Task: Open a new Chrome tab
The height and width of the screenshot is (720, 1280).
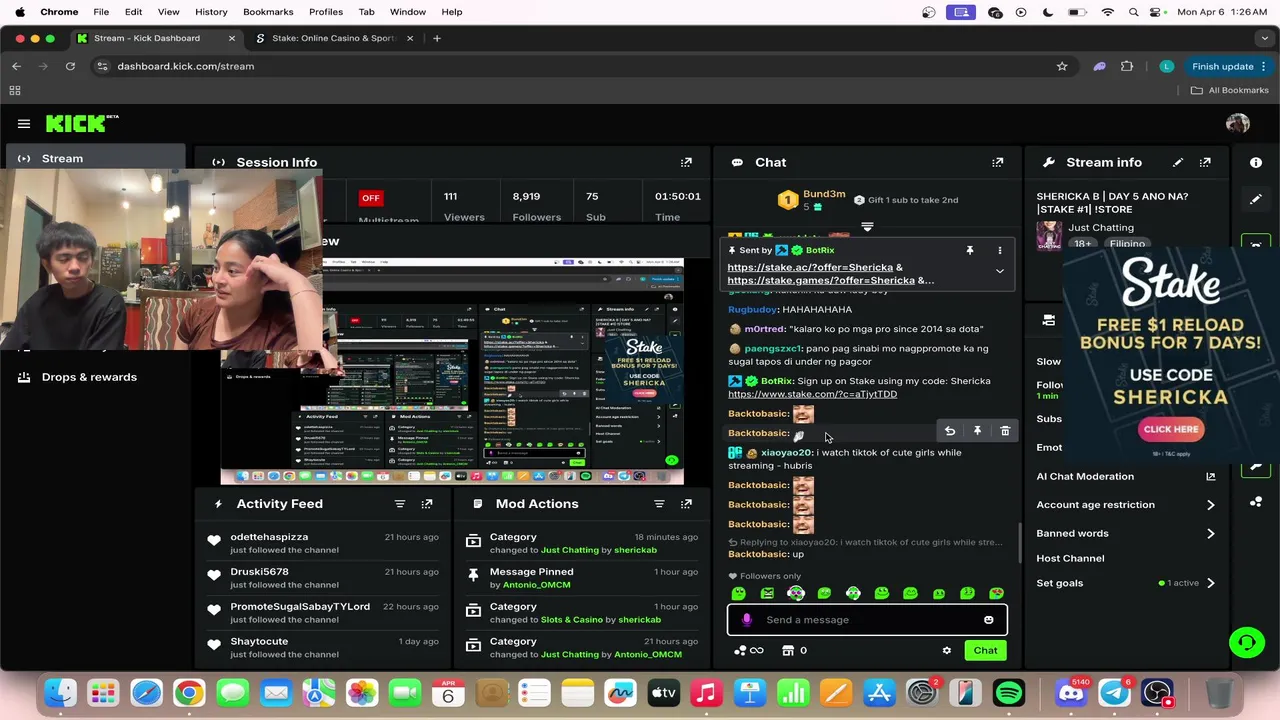Action: 437,38
